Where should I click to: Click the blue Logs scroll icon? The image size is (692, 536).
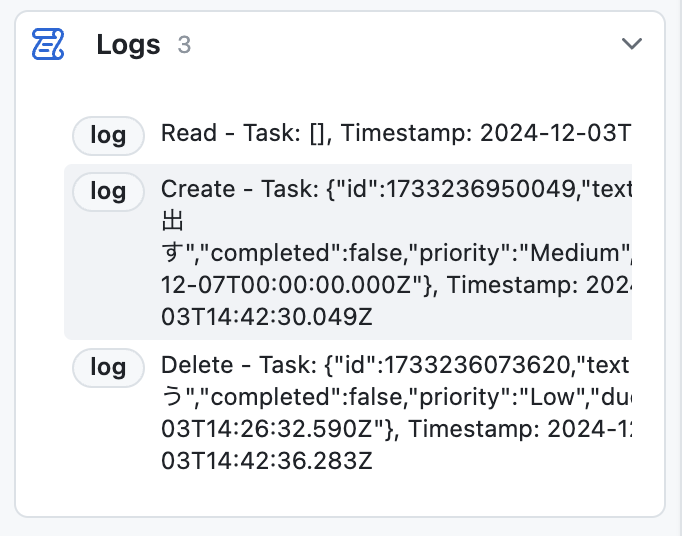pyautogui.click(x=48, y=44)
